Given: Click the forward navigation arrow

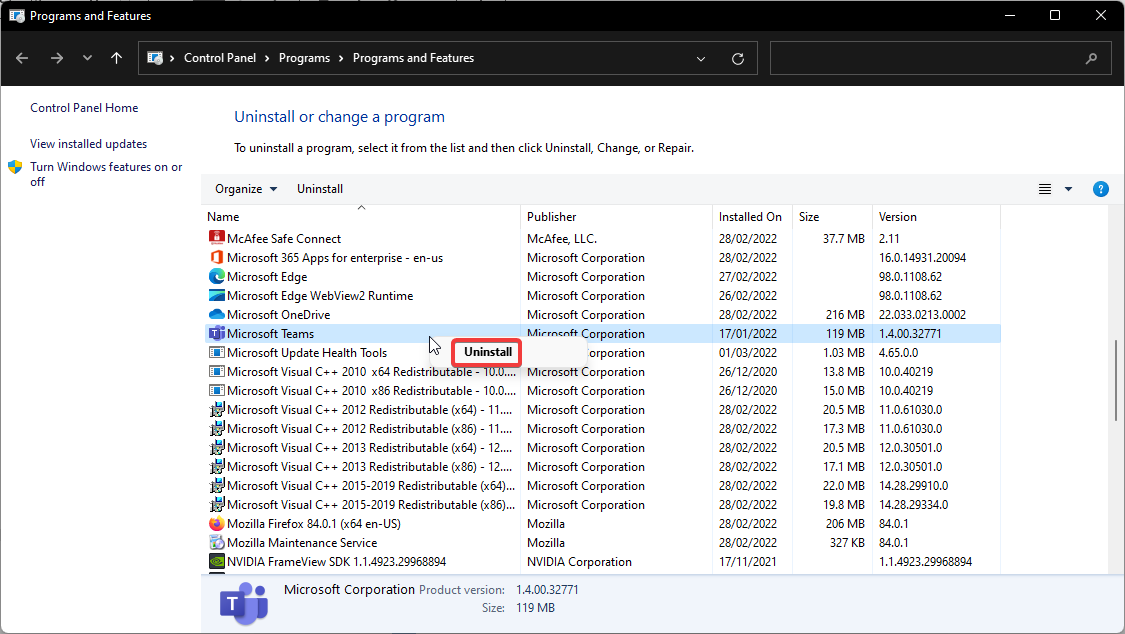Looking at the screenshot, I should point(57,58).
